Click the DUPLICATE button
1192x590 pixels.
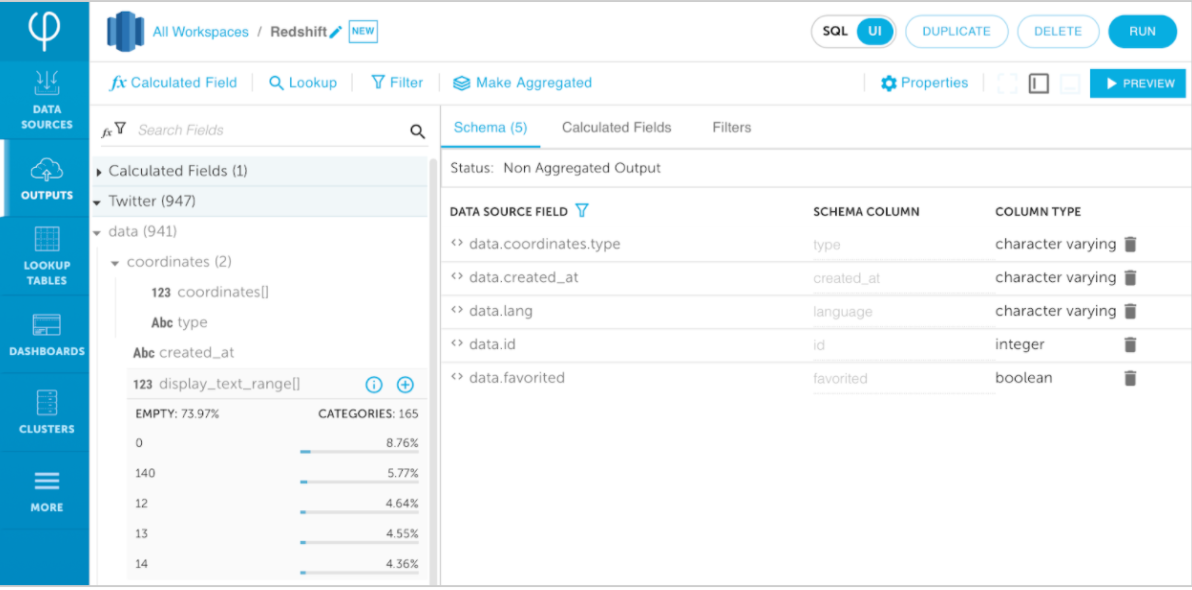tap(955, 31)
